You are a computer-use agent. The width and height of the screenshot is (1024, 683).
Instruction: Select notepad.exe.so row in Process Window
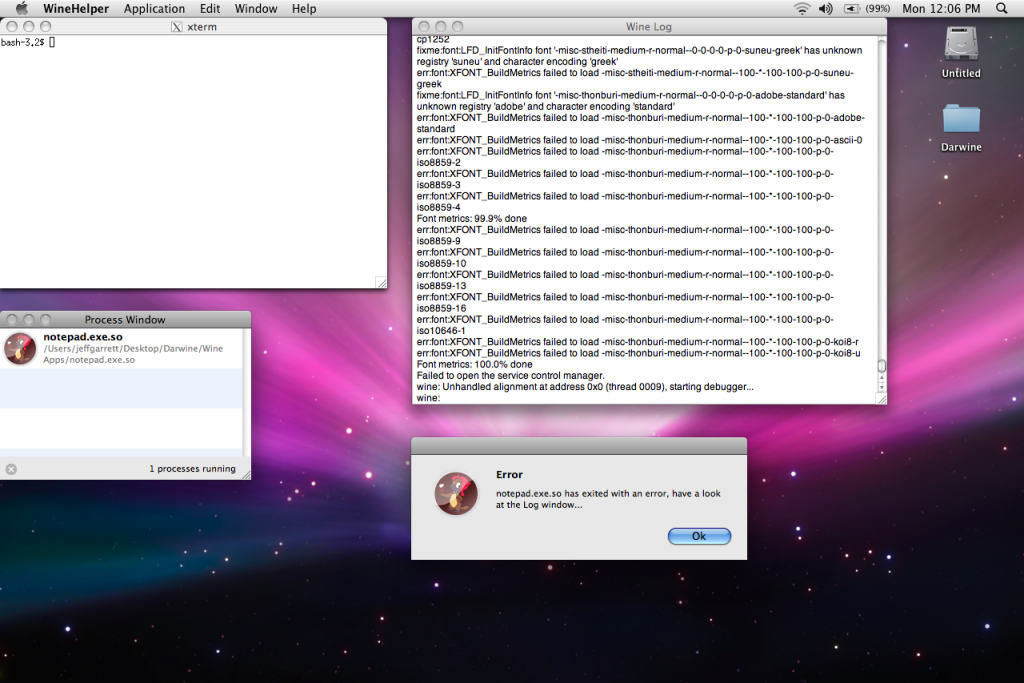[121, 348]
